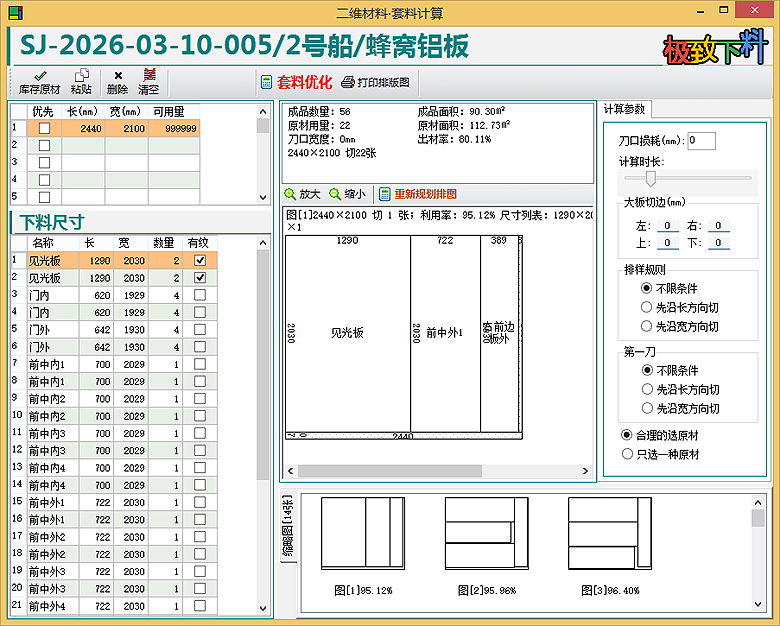Click raw material width cell 2100
Screen dimensions: 780x626
click(x=126, y=128)
